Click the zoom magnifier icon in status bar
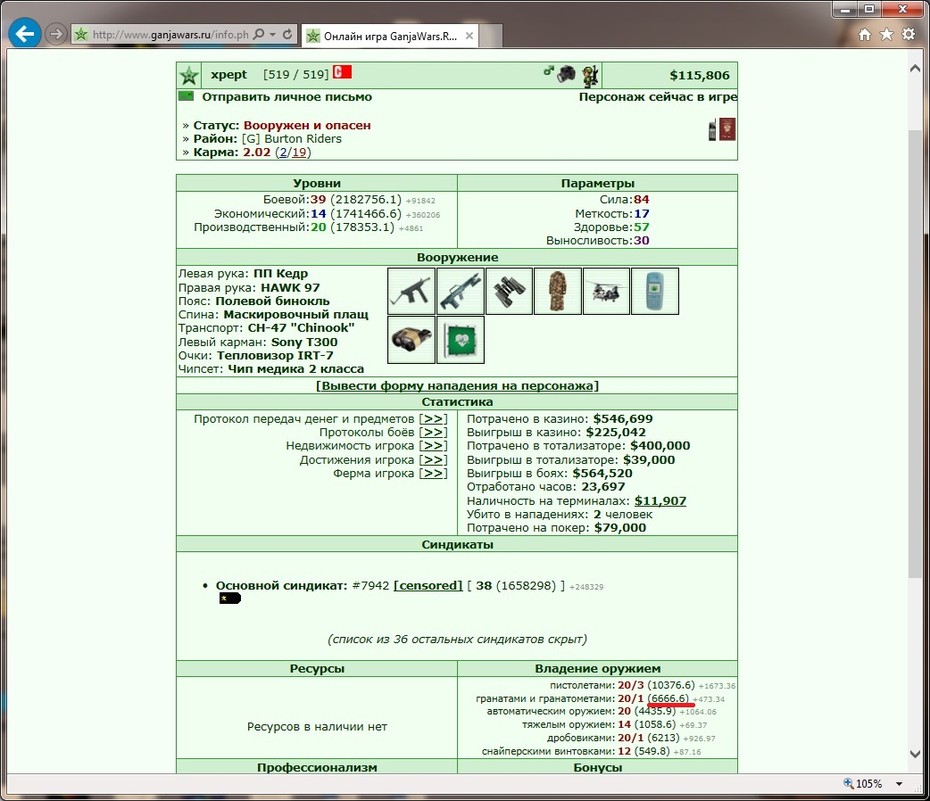 tap(848, 783)
